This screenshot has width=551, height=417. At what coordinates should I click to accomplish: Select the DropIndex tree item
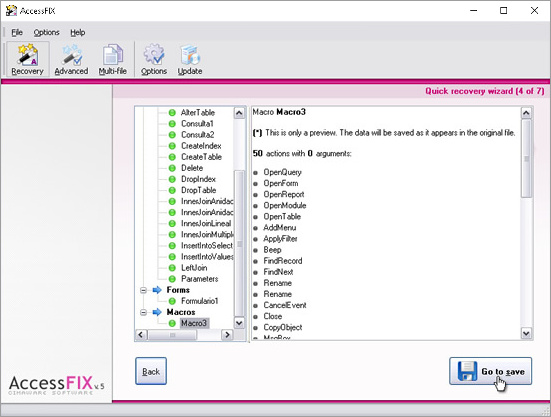[x=198, y=179]
